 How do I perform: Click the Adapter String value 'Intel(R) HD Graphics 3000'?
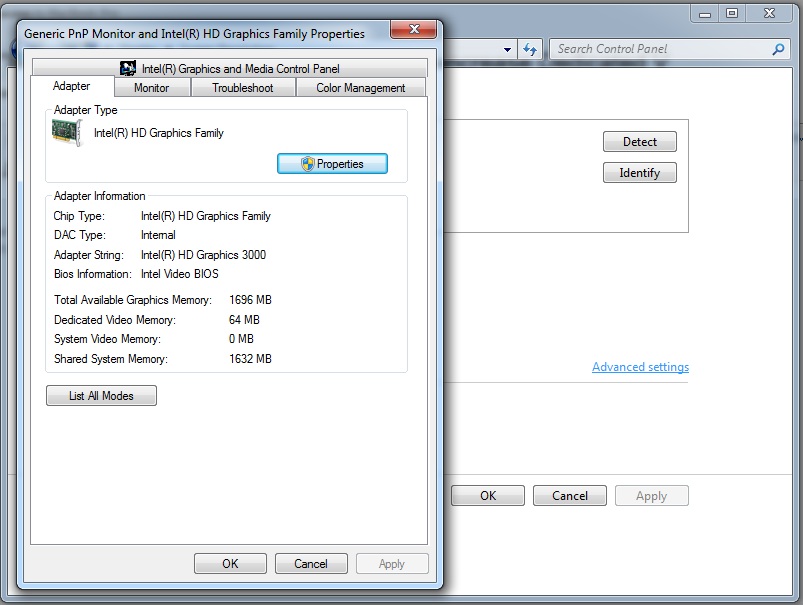tap(203, 255)
